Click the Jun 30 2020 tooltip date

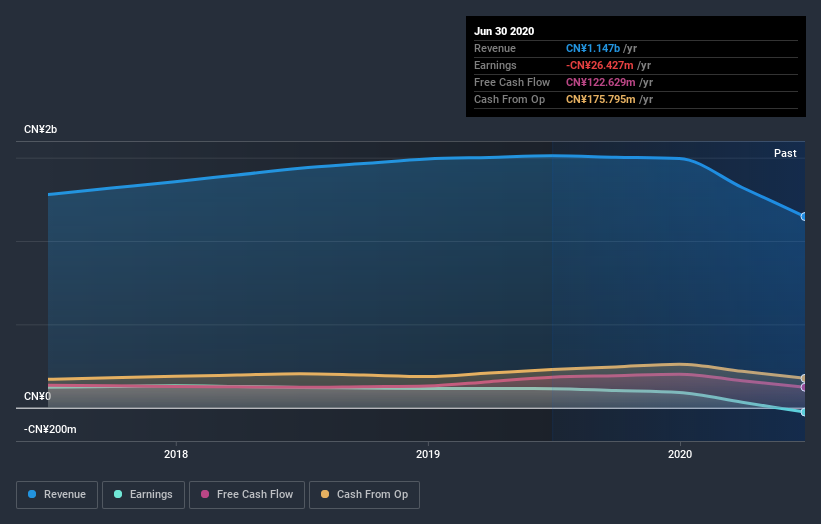(504, 31)
